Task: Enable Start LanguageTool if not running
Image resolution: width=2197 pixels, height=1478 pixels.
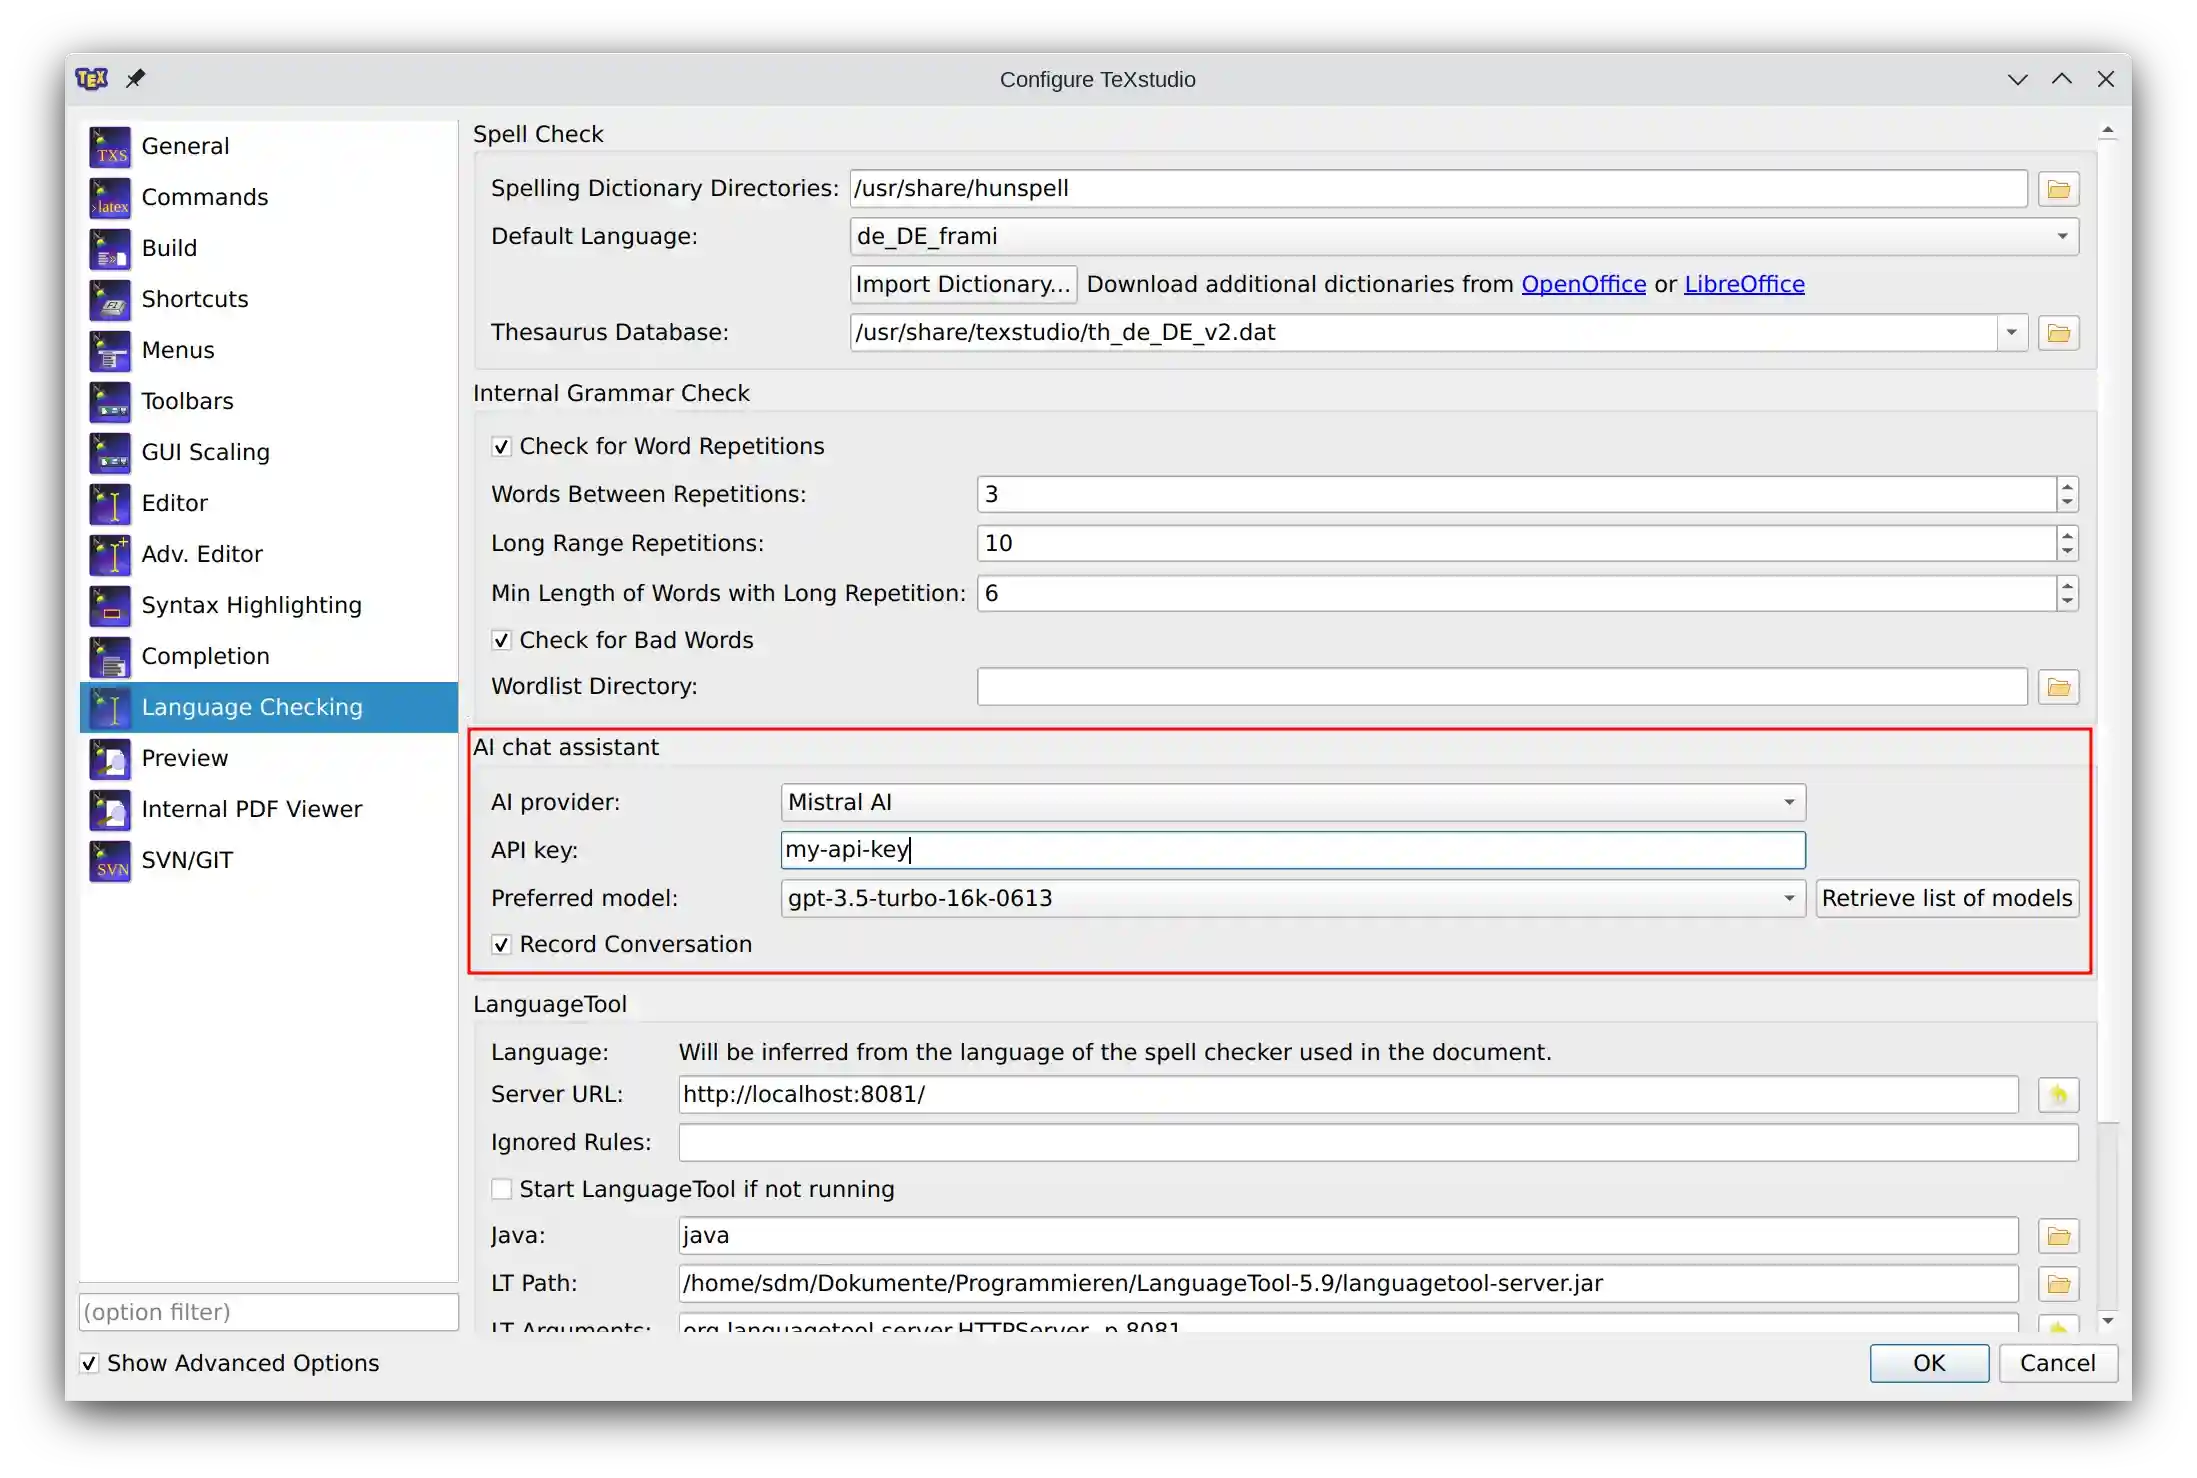Action: tap(502, 1190)
